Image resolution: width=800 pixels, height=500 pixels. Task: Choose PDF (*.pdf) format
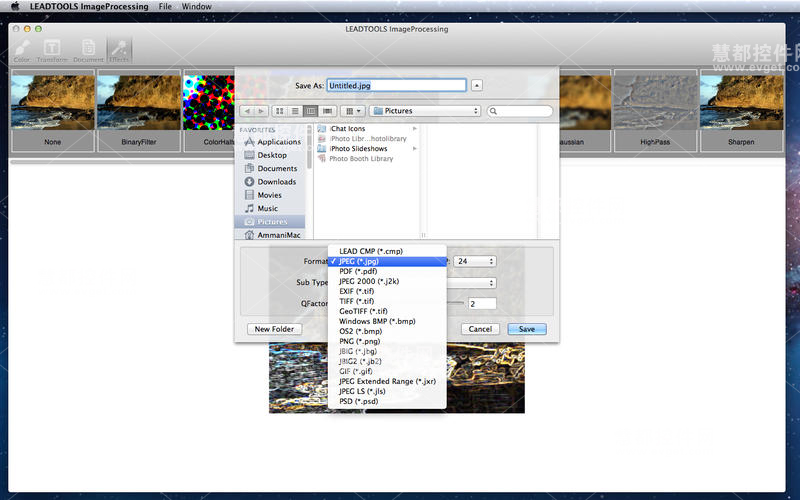[387, 271]
